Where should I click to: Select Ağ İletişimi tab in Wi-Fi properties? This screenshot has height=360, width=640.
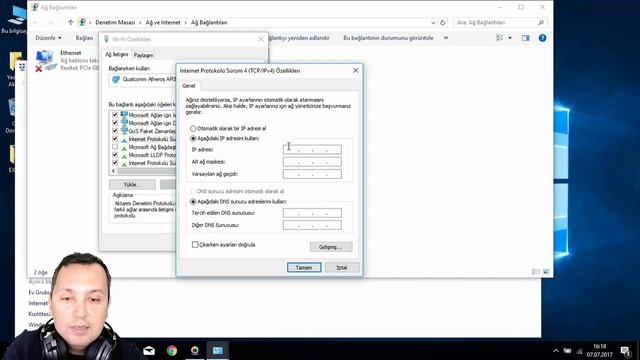pos(117,54)
